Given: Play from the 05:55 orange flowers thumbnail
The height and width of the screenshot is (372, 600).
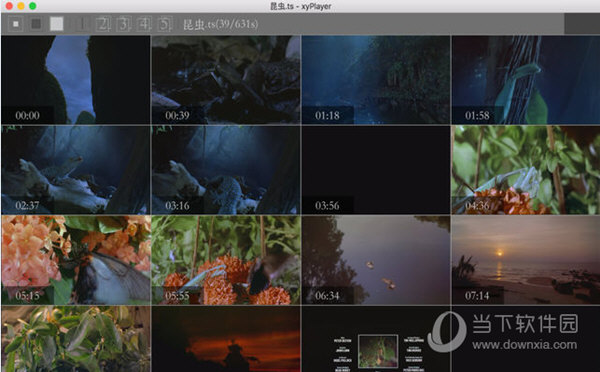Looking at the screenshot, I should (x=226, y=260).
